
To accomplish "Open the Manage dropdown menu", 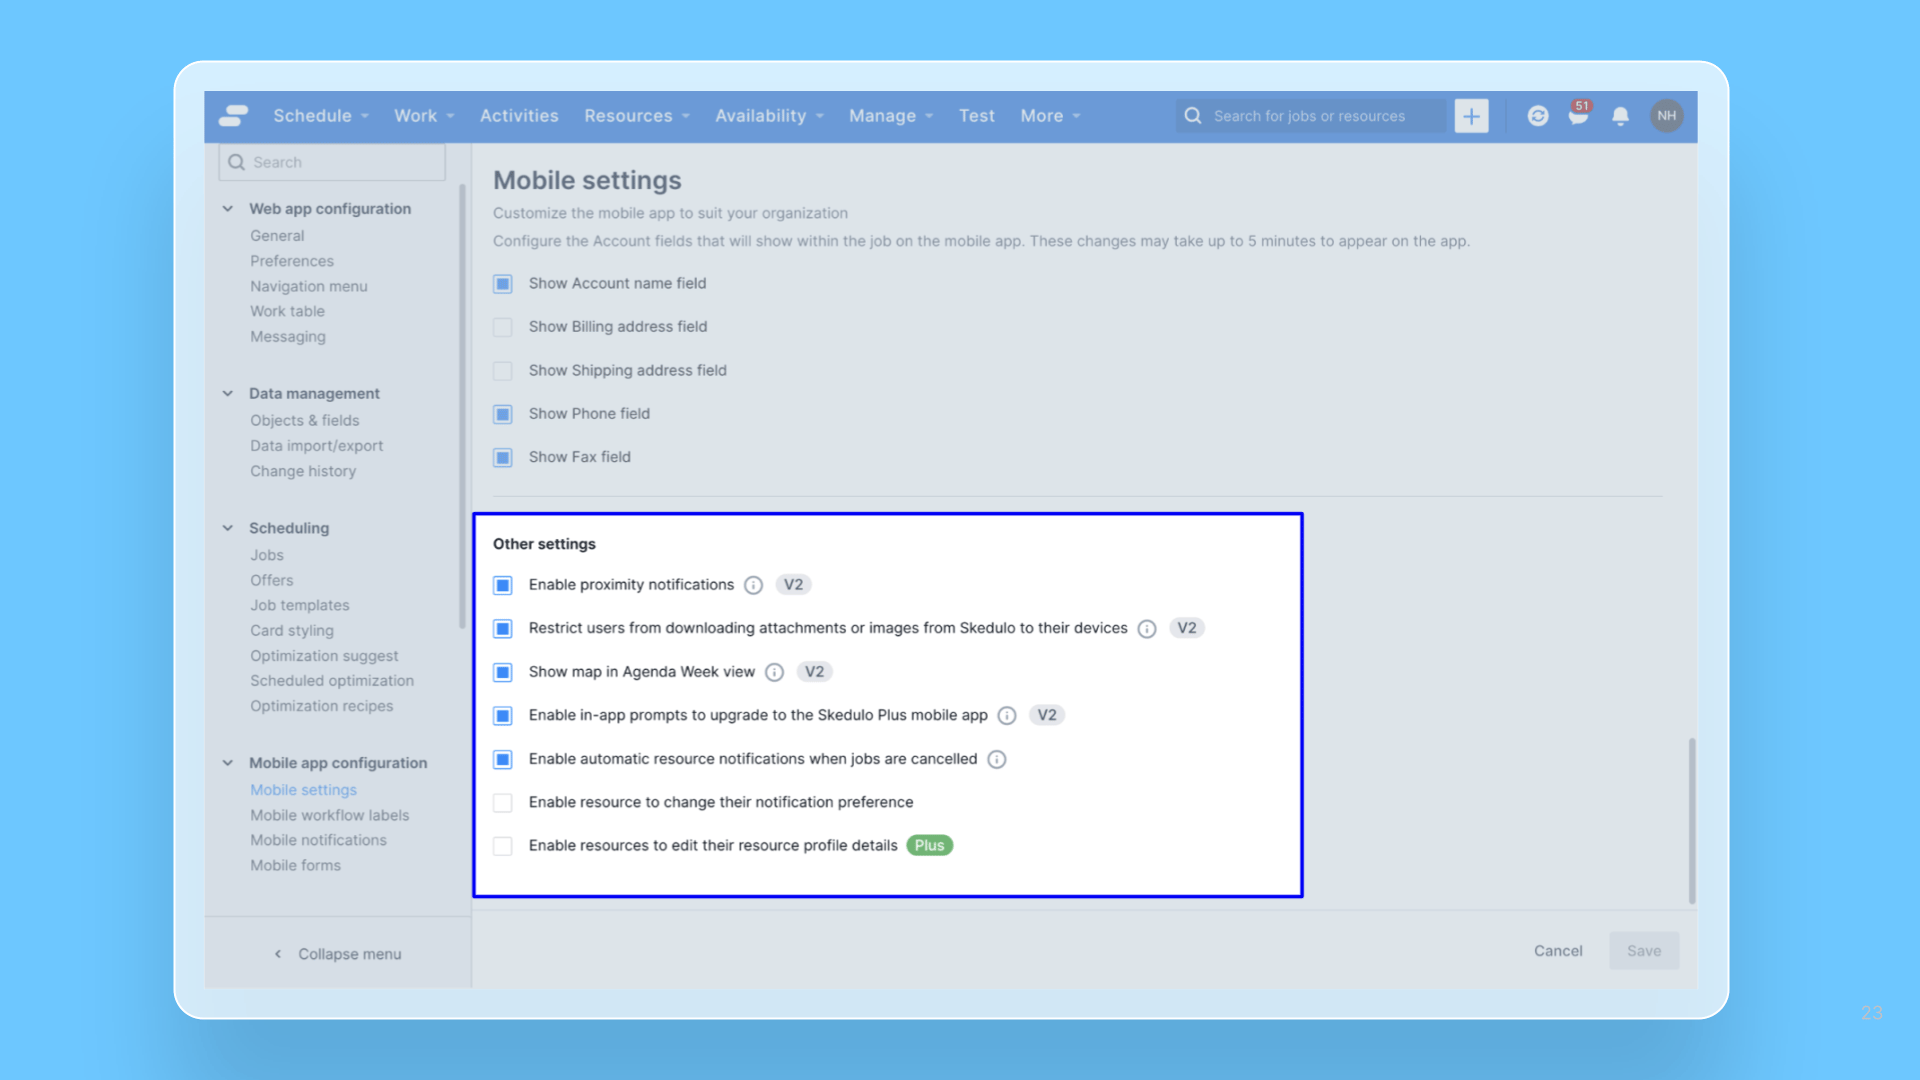I will [891, 116].
